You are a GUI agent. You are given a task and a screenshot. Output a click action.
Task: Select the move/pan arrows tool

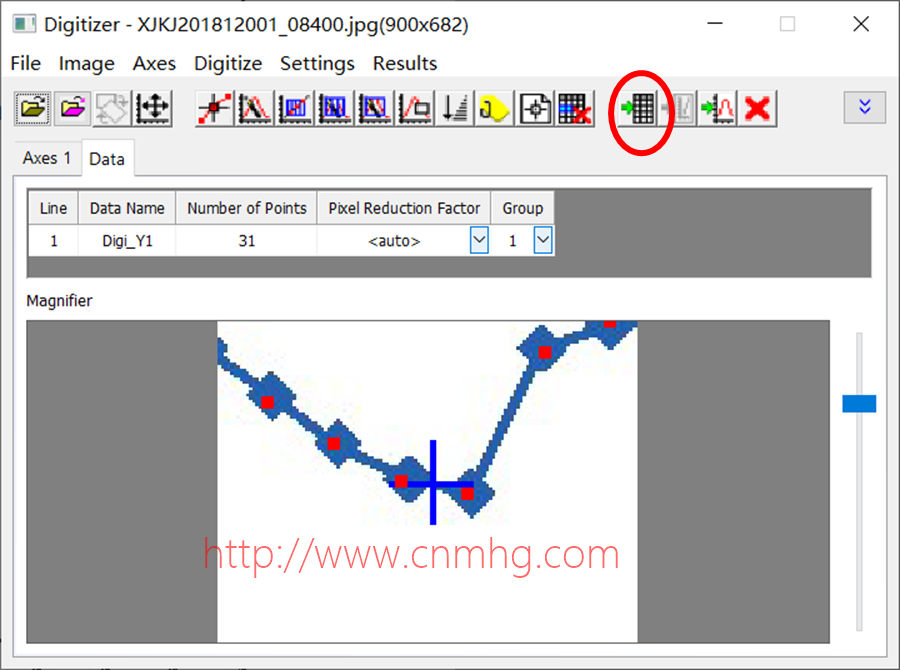(153, 108)
